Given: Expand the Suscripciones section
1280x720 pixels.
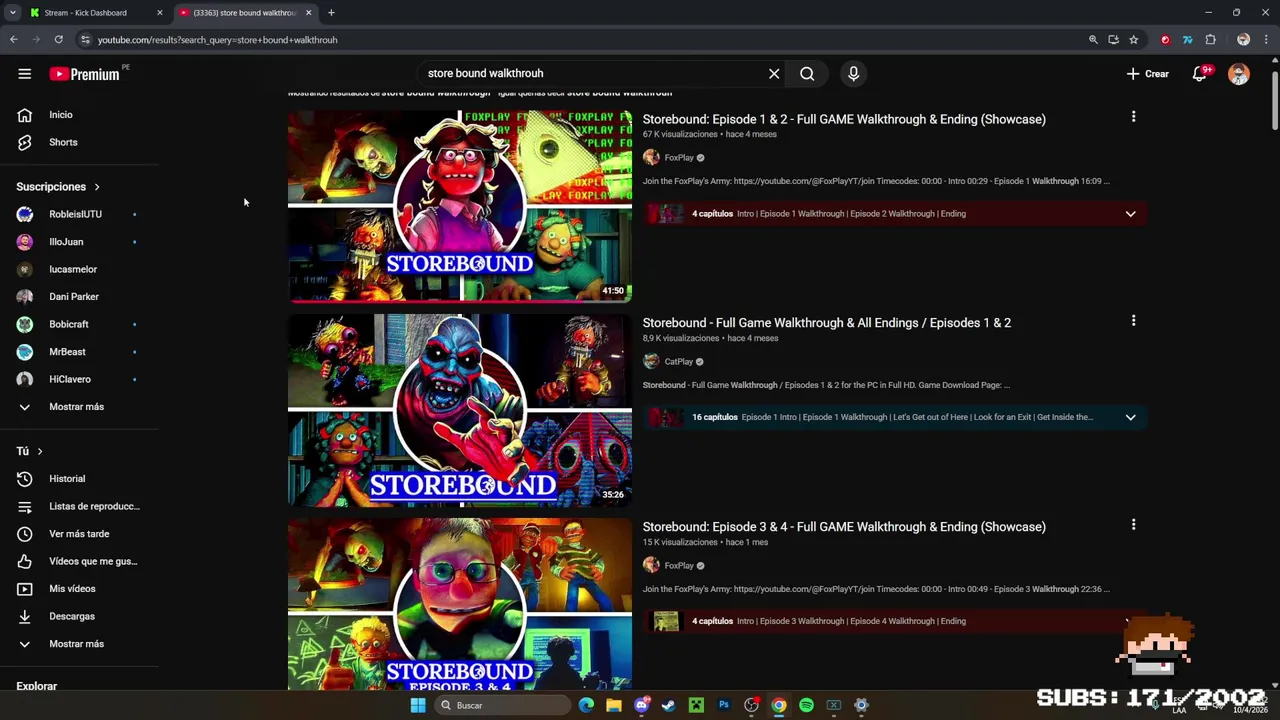Looking at the screenshot, I should point(59,187).
